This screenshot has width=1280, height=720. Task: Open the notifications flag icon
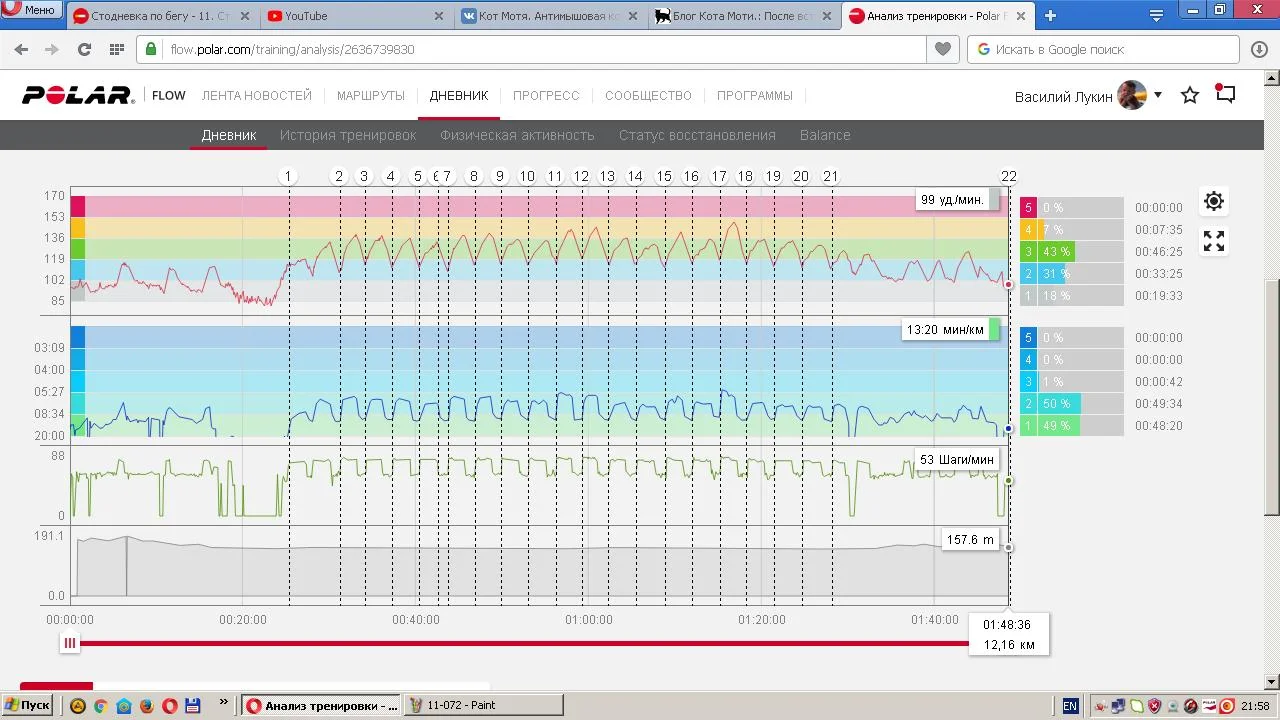pyautogui.click(x=1225, y=94)
